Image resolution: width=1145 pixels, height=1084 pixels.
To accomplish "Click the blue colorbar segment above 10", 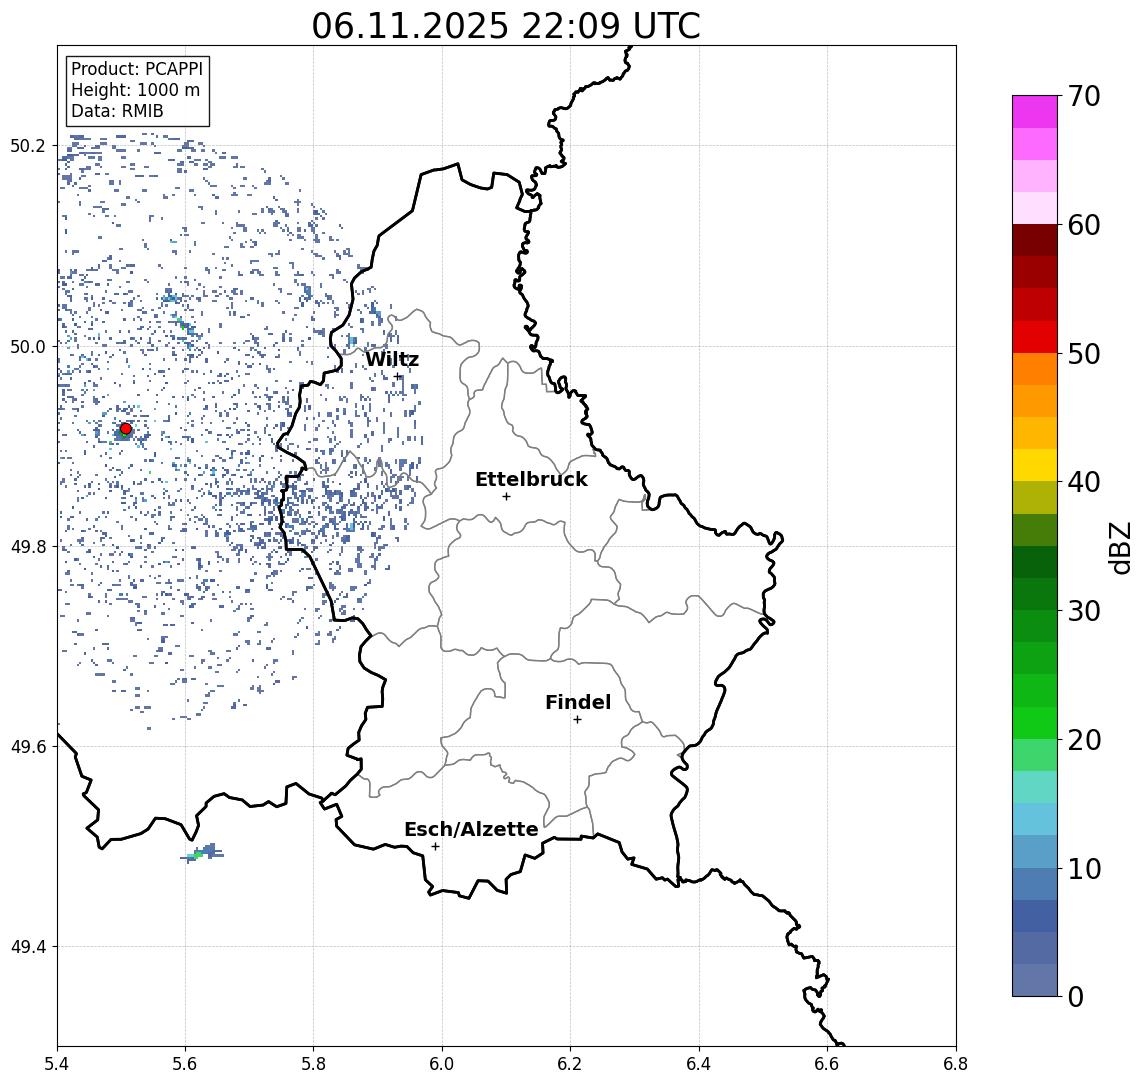I will click(1035, 852).
